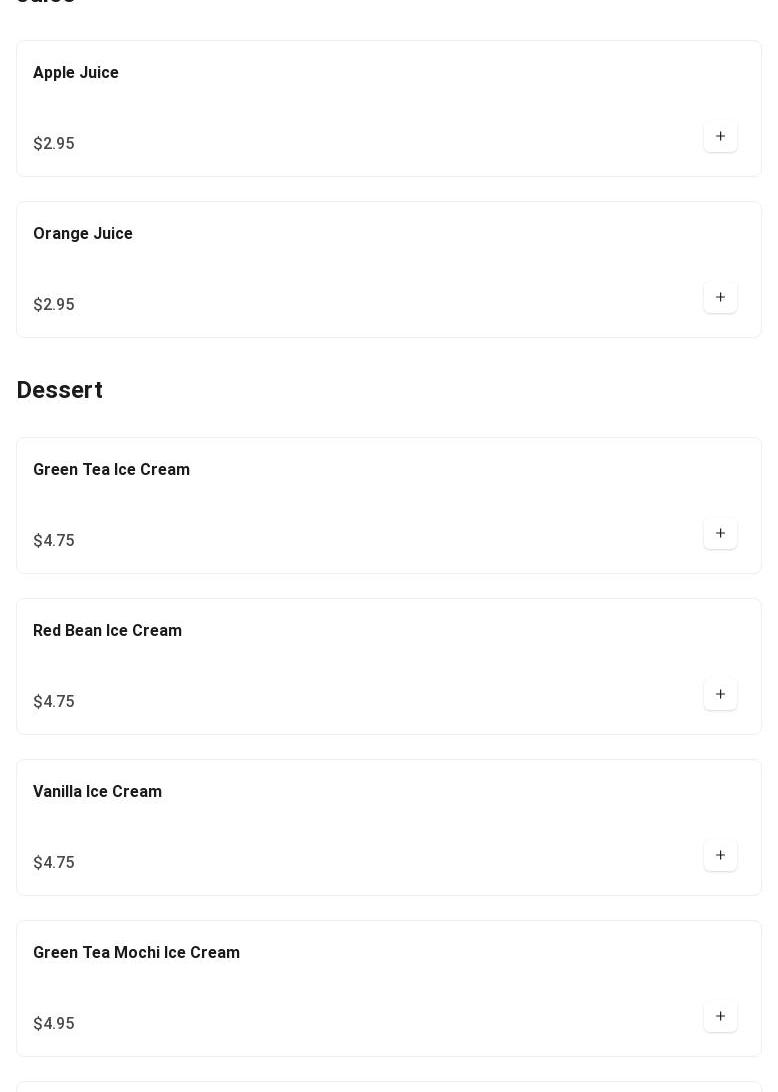Click the $2.95 price under Orange Juice
This screenshot has width=778, height=1092.
click(54, 304)
